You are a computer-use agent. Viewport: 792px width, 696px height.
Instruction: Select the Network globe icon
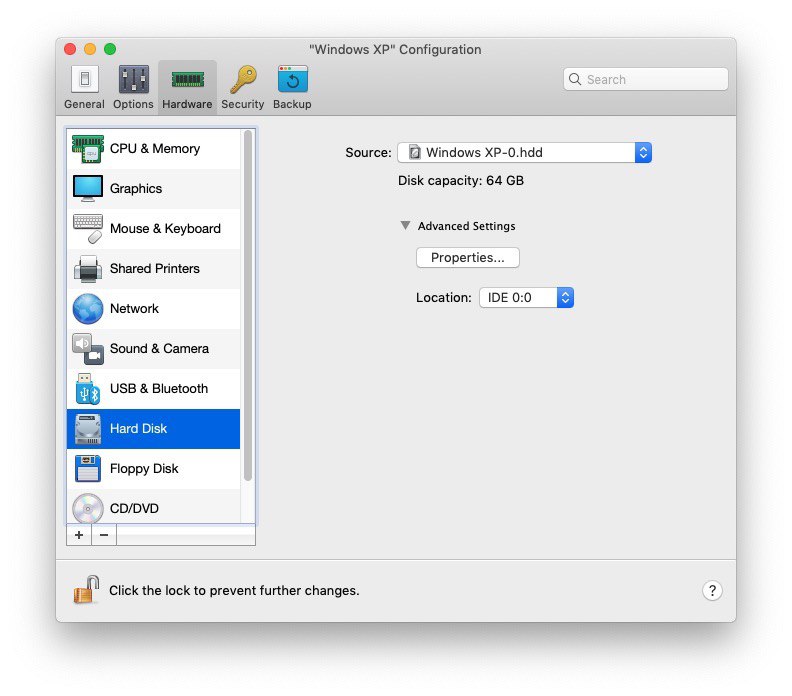(88, 309)
